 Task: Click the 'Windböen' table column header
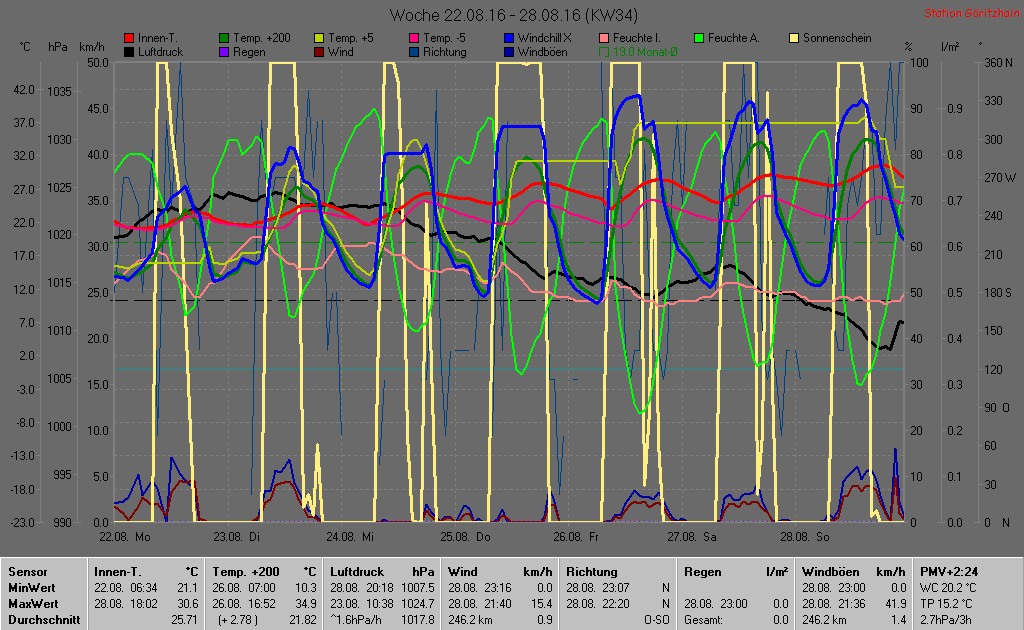coord(831,572)
